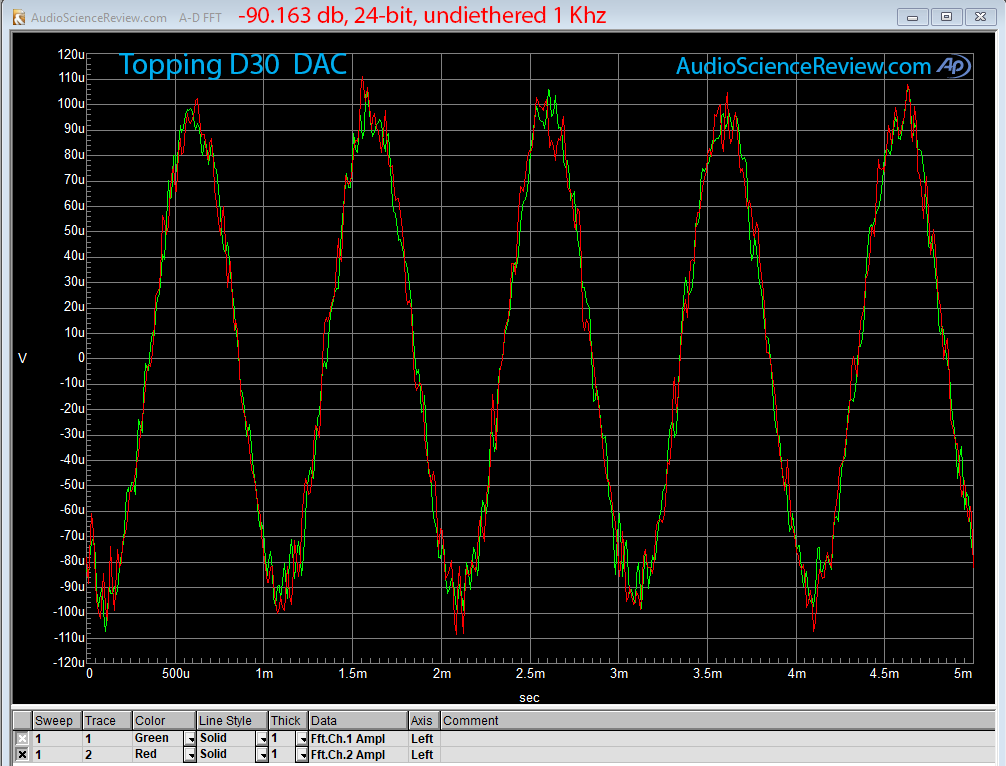
Task: Open the Color dropdown for Red trace
Action: 190,755
